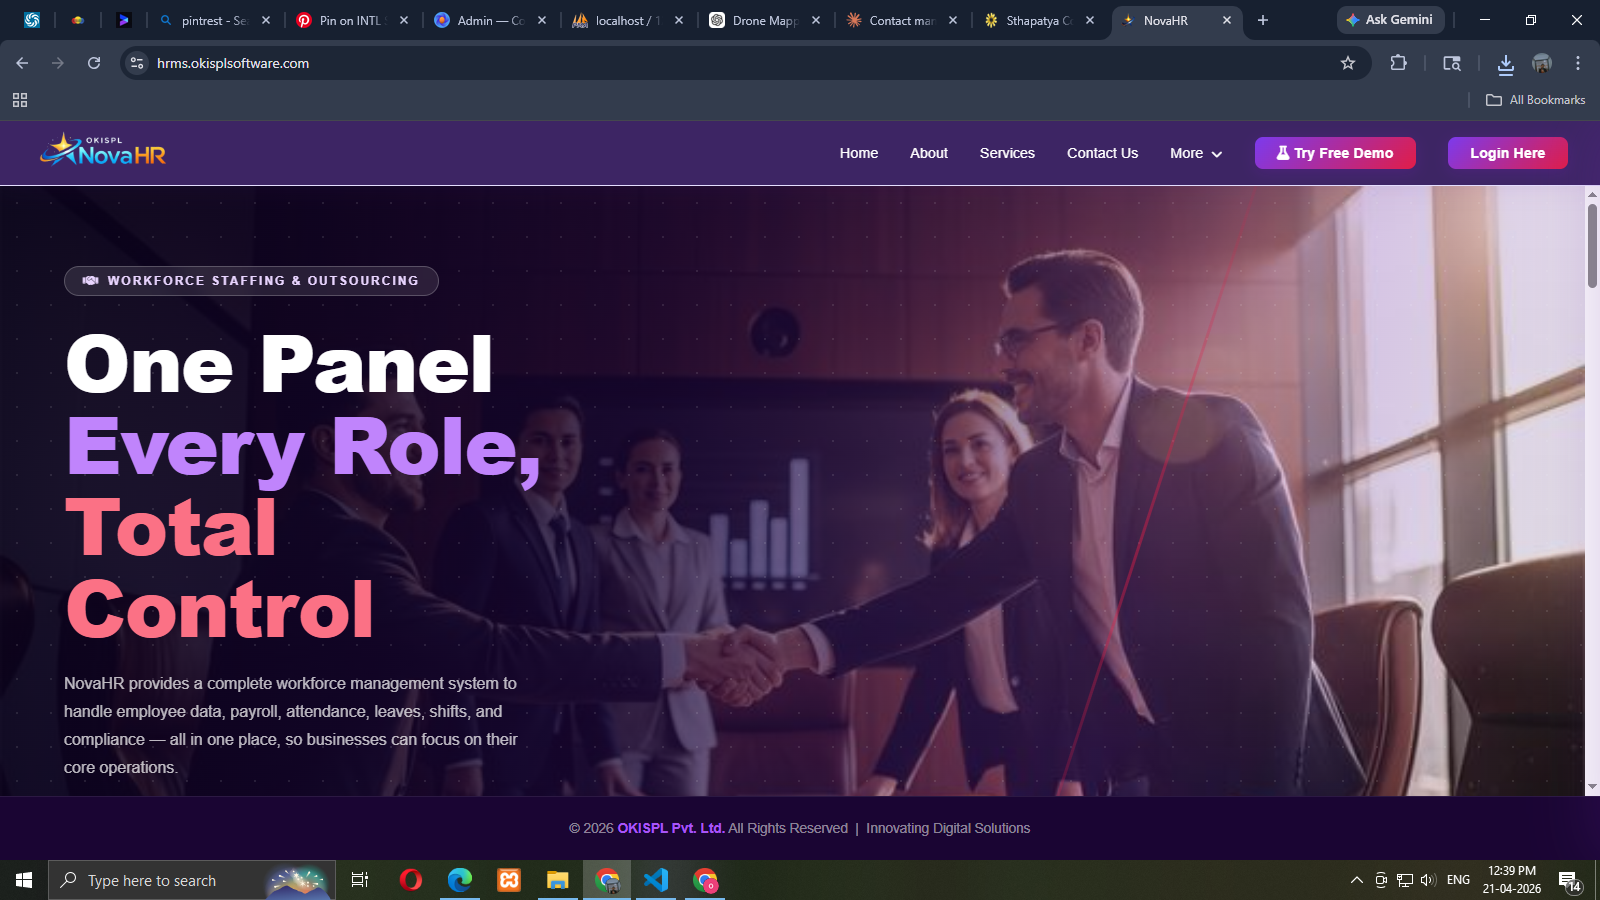Launch Microsoft Edge from the taskbar
Image resolution: width=1600 pixels, height=900 pixels.
[x=459, y=880]
